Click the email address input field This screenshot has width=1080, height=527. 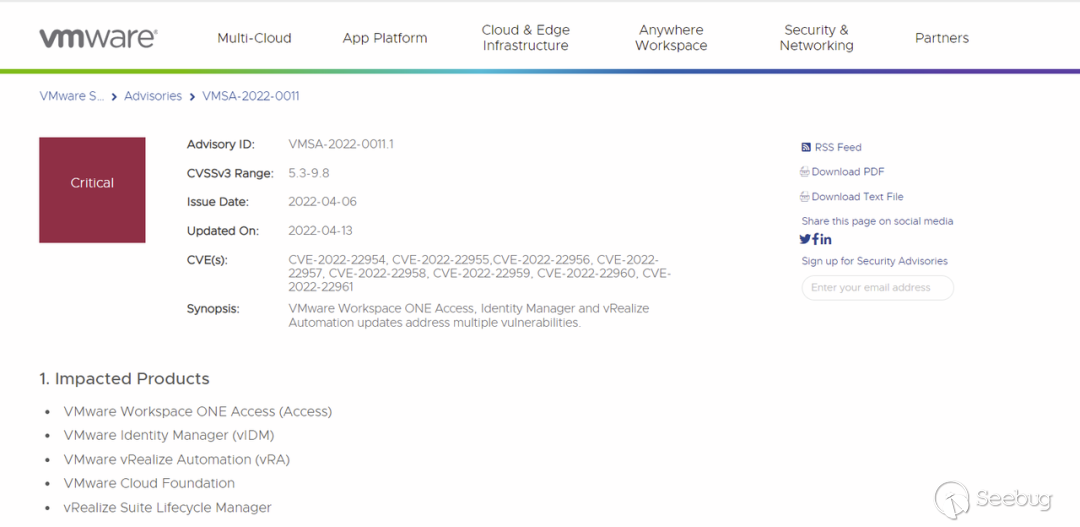click(878, 288)
